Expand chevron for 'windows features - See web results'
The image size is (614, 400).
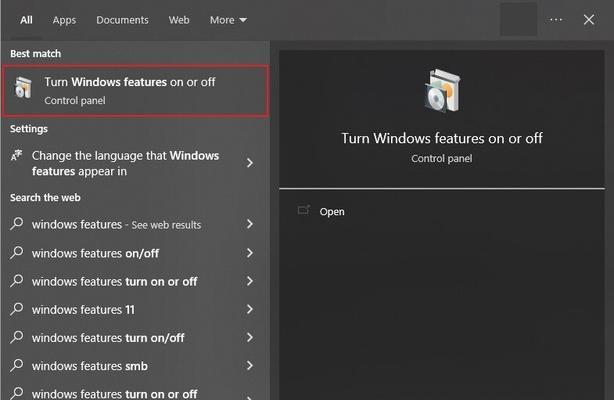coord(250,224)
